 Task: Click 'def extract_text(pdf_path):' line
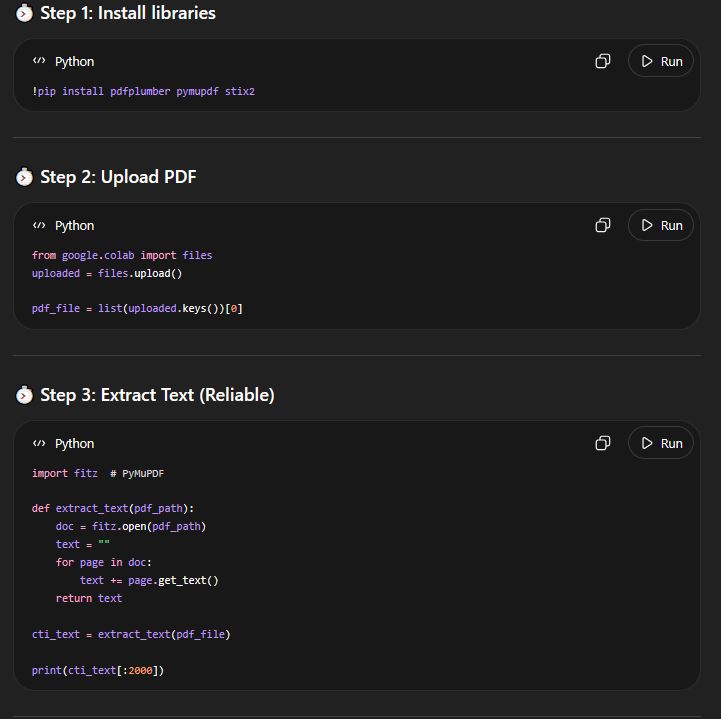click(x=113, y=508)
